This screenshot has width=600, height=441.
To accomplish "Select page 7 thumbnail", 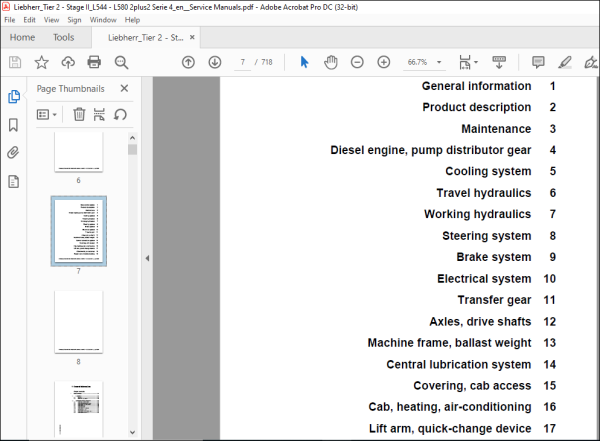I will click(78, 231).
